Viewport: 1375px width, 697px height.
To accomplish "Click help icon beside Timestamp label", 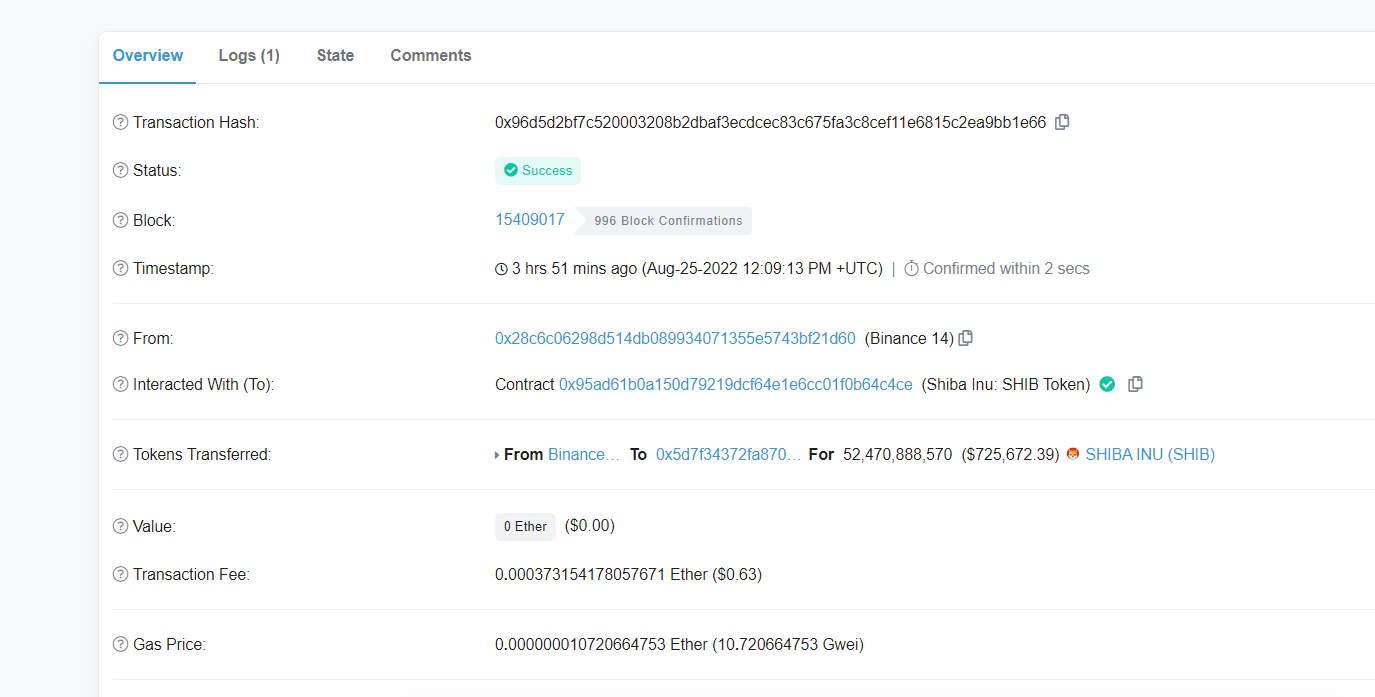I will coord(121,269).
